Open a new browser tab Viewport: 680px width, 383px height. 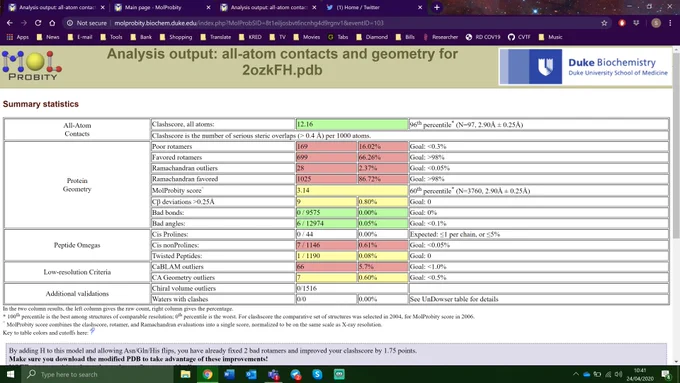click(437, 7)
